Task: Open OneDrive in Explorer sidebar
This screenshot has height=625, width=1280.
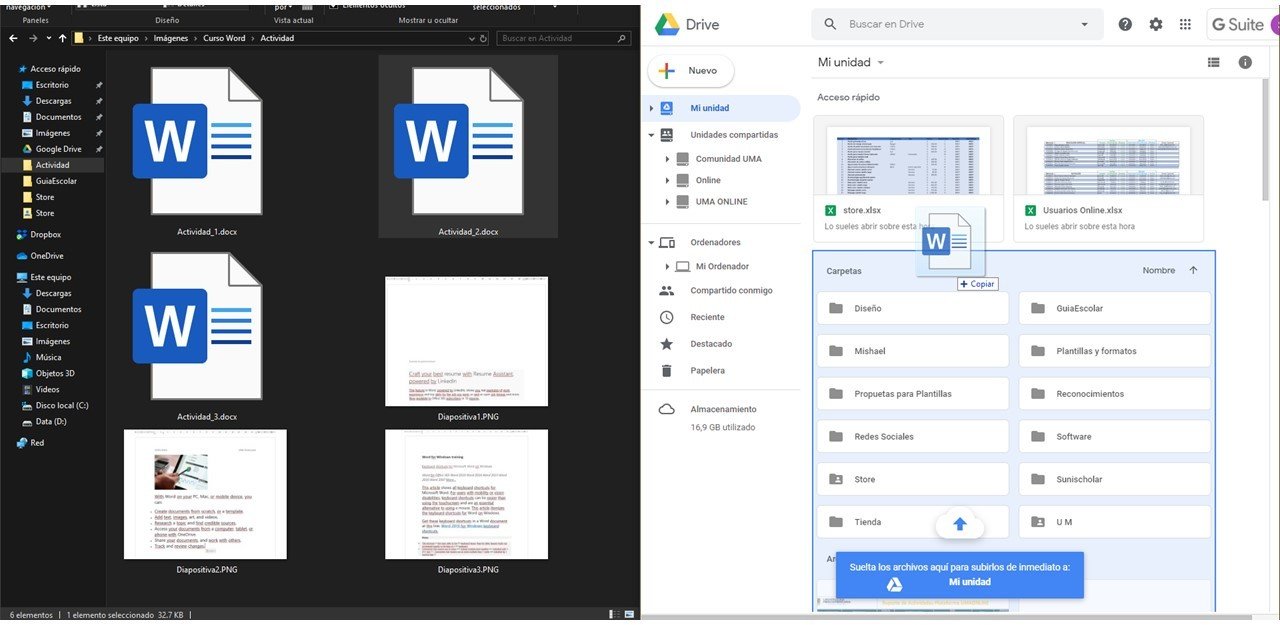Action: 47,256
